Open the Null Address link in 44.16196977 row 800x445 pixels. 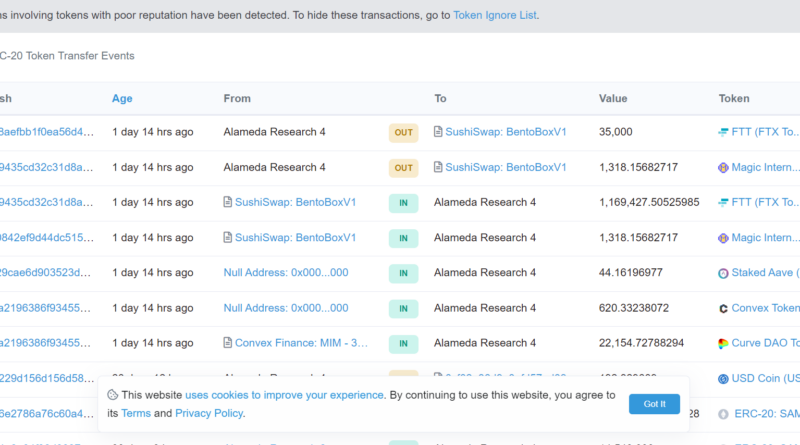pyautogui.click(x=286, y=273)
